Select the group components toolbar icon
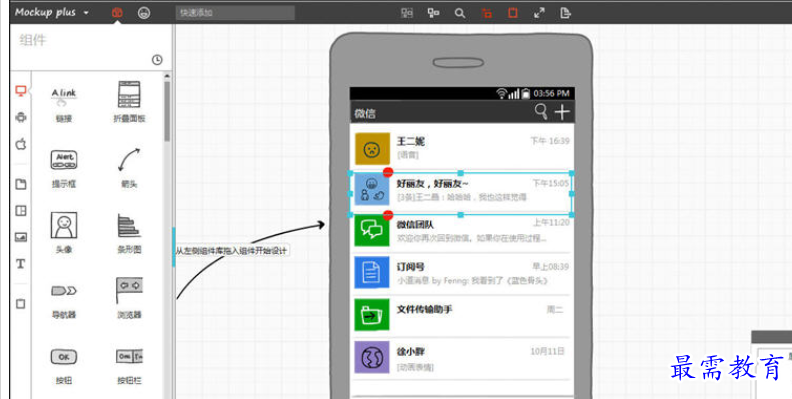 click(x=407, y=13)
